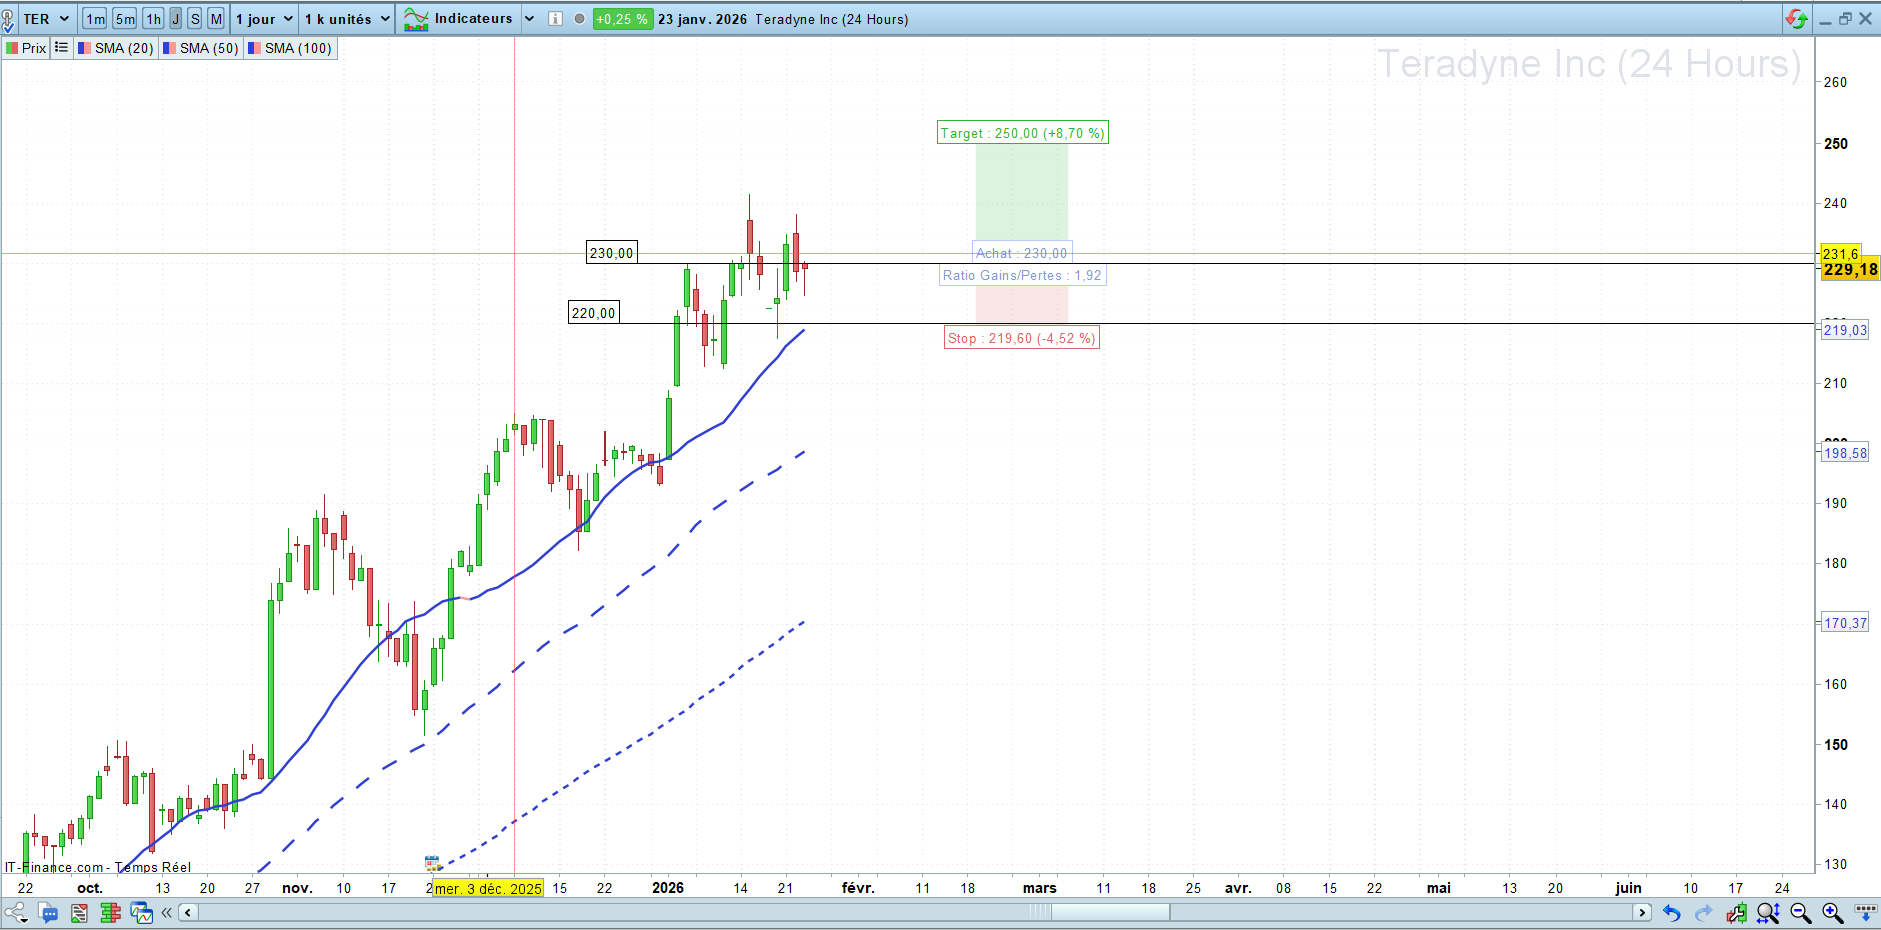This screenshot has height=930, width=1881.
Task: Click the 23 janv. 2026 date in header
Action: [702, 19]
